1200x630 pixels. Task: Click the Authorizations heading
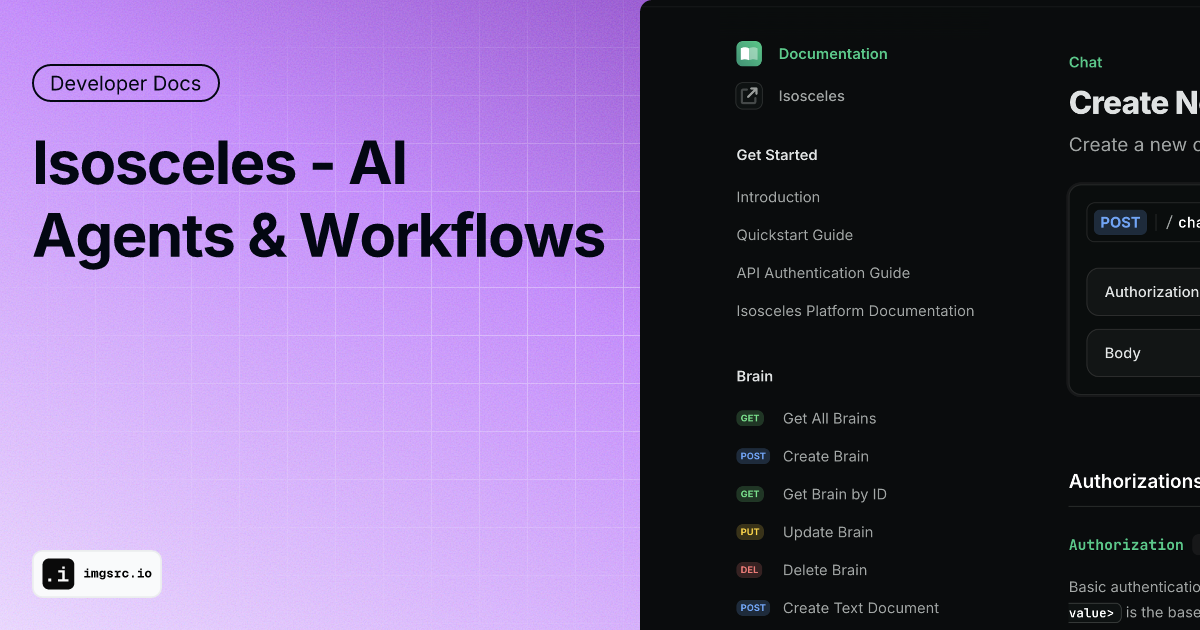coord(1134,481)
